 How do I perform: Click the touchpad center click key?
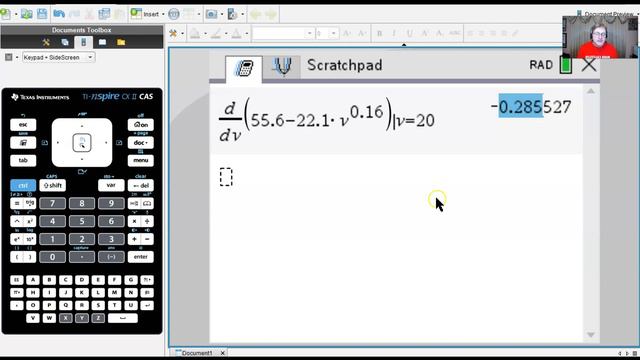point(82,143)
